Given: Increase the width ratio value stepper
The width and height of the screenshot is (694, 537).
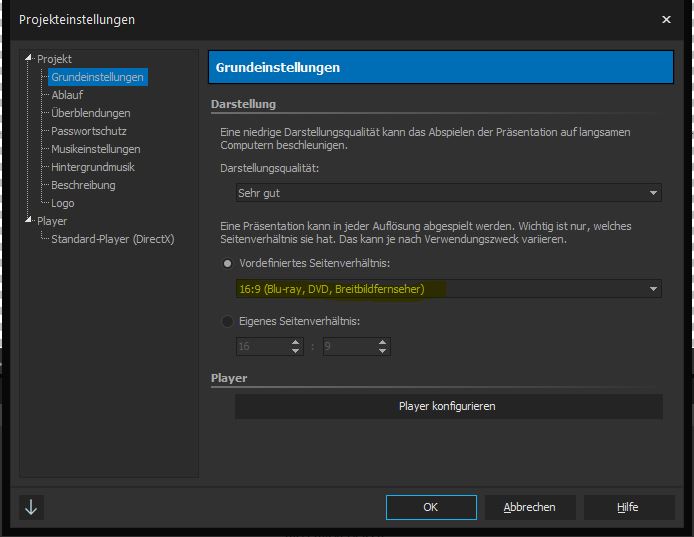Looking at the screenshot, I should pos(295,342).
